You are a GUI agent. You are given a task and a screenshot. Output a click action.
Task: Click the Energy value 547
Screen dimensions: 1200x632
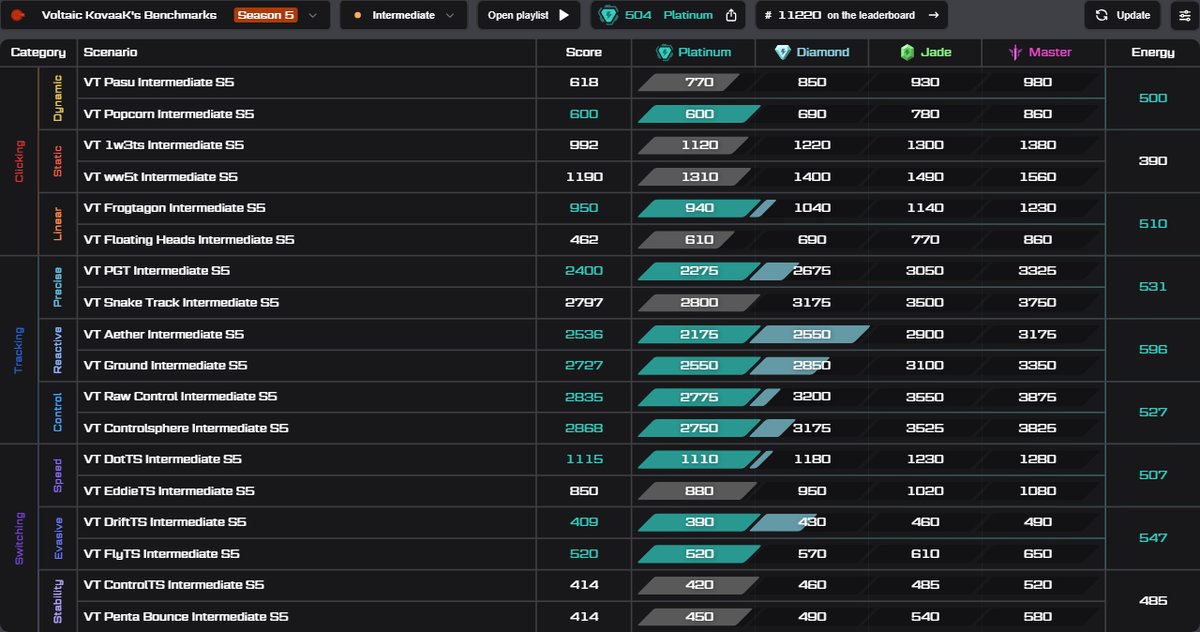pyautogui.click(x=1153, y=538)
